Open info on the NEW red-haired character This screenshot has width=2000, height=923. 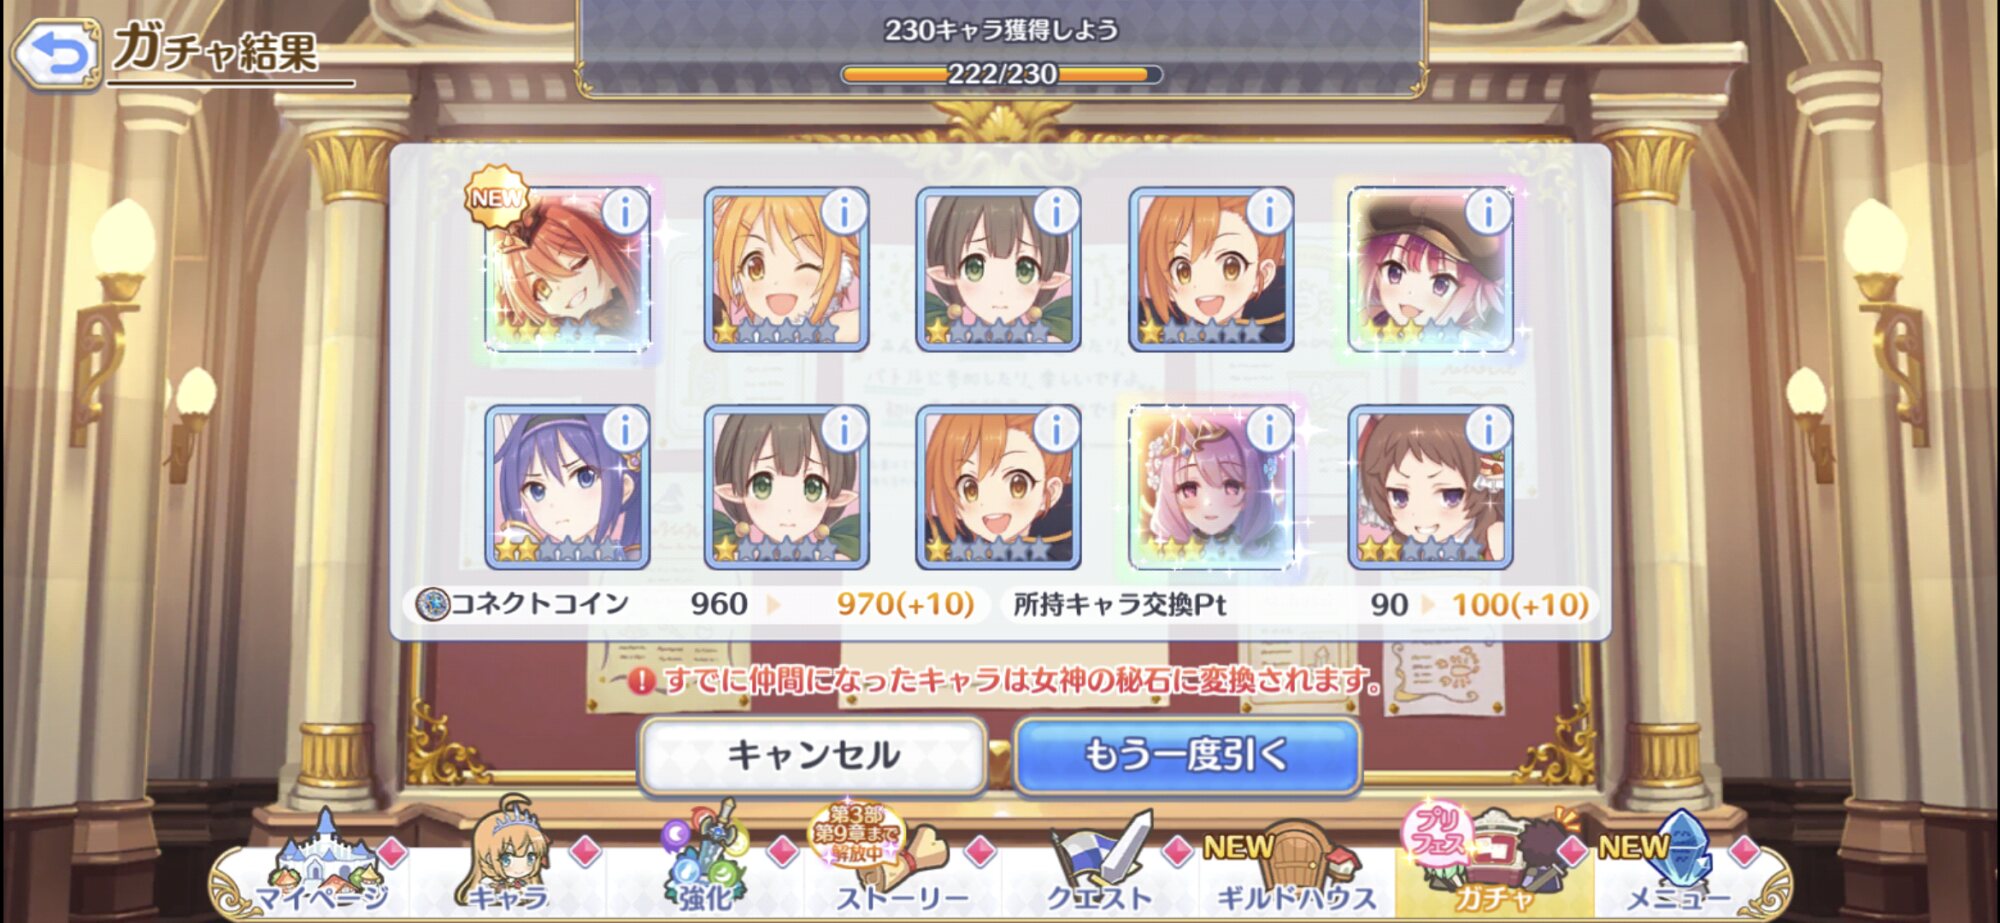[625, 212]
